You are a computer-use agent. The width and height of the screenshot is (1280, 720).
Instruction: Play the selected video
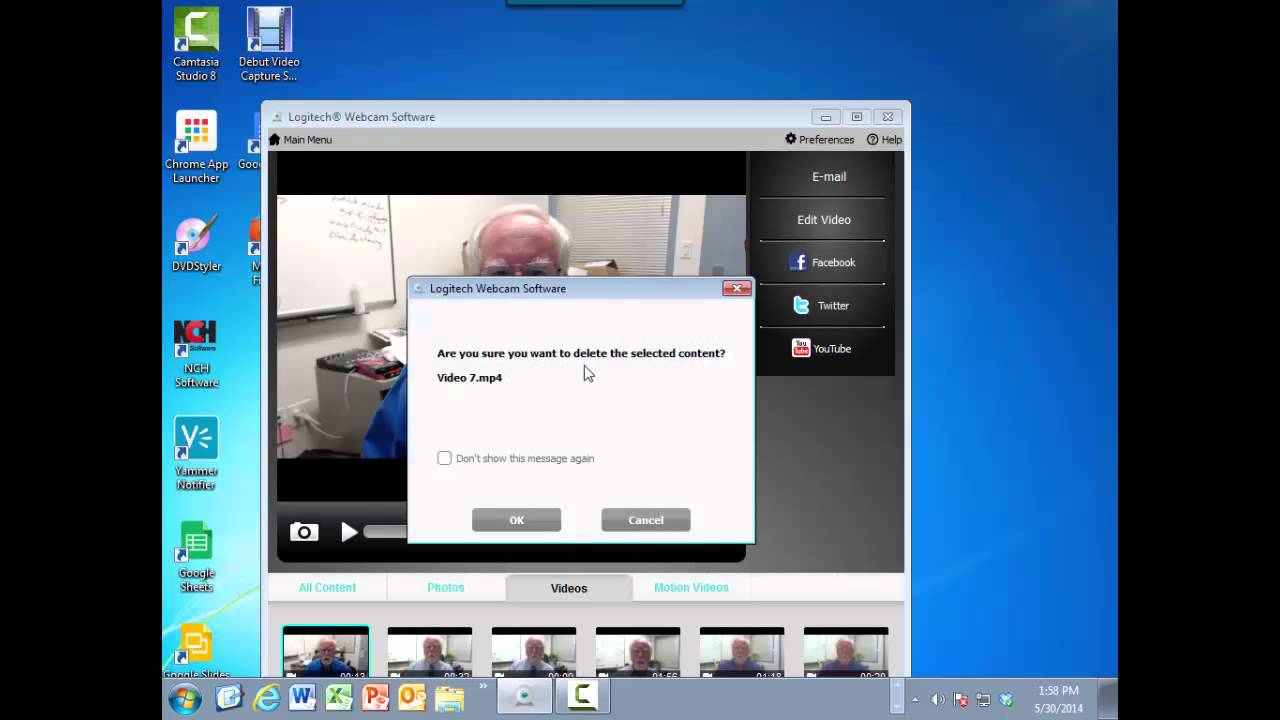click(349, 532)
